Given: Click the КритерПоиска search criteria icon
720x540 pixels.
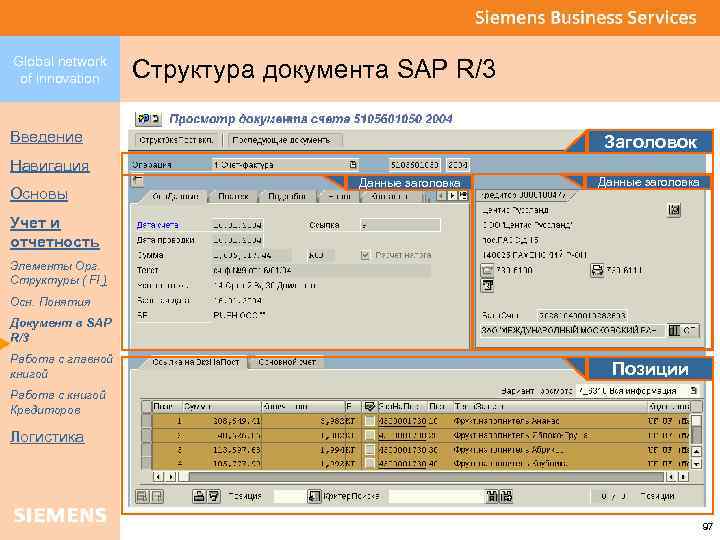Looking at the screenshot, I should [314, 496].
